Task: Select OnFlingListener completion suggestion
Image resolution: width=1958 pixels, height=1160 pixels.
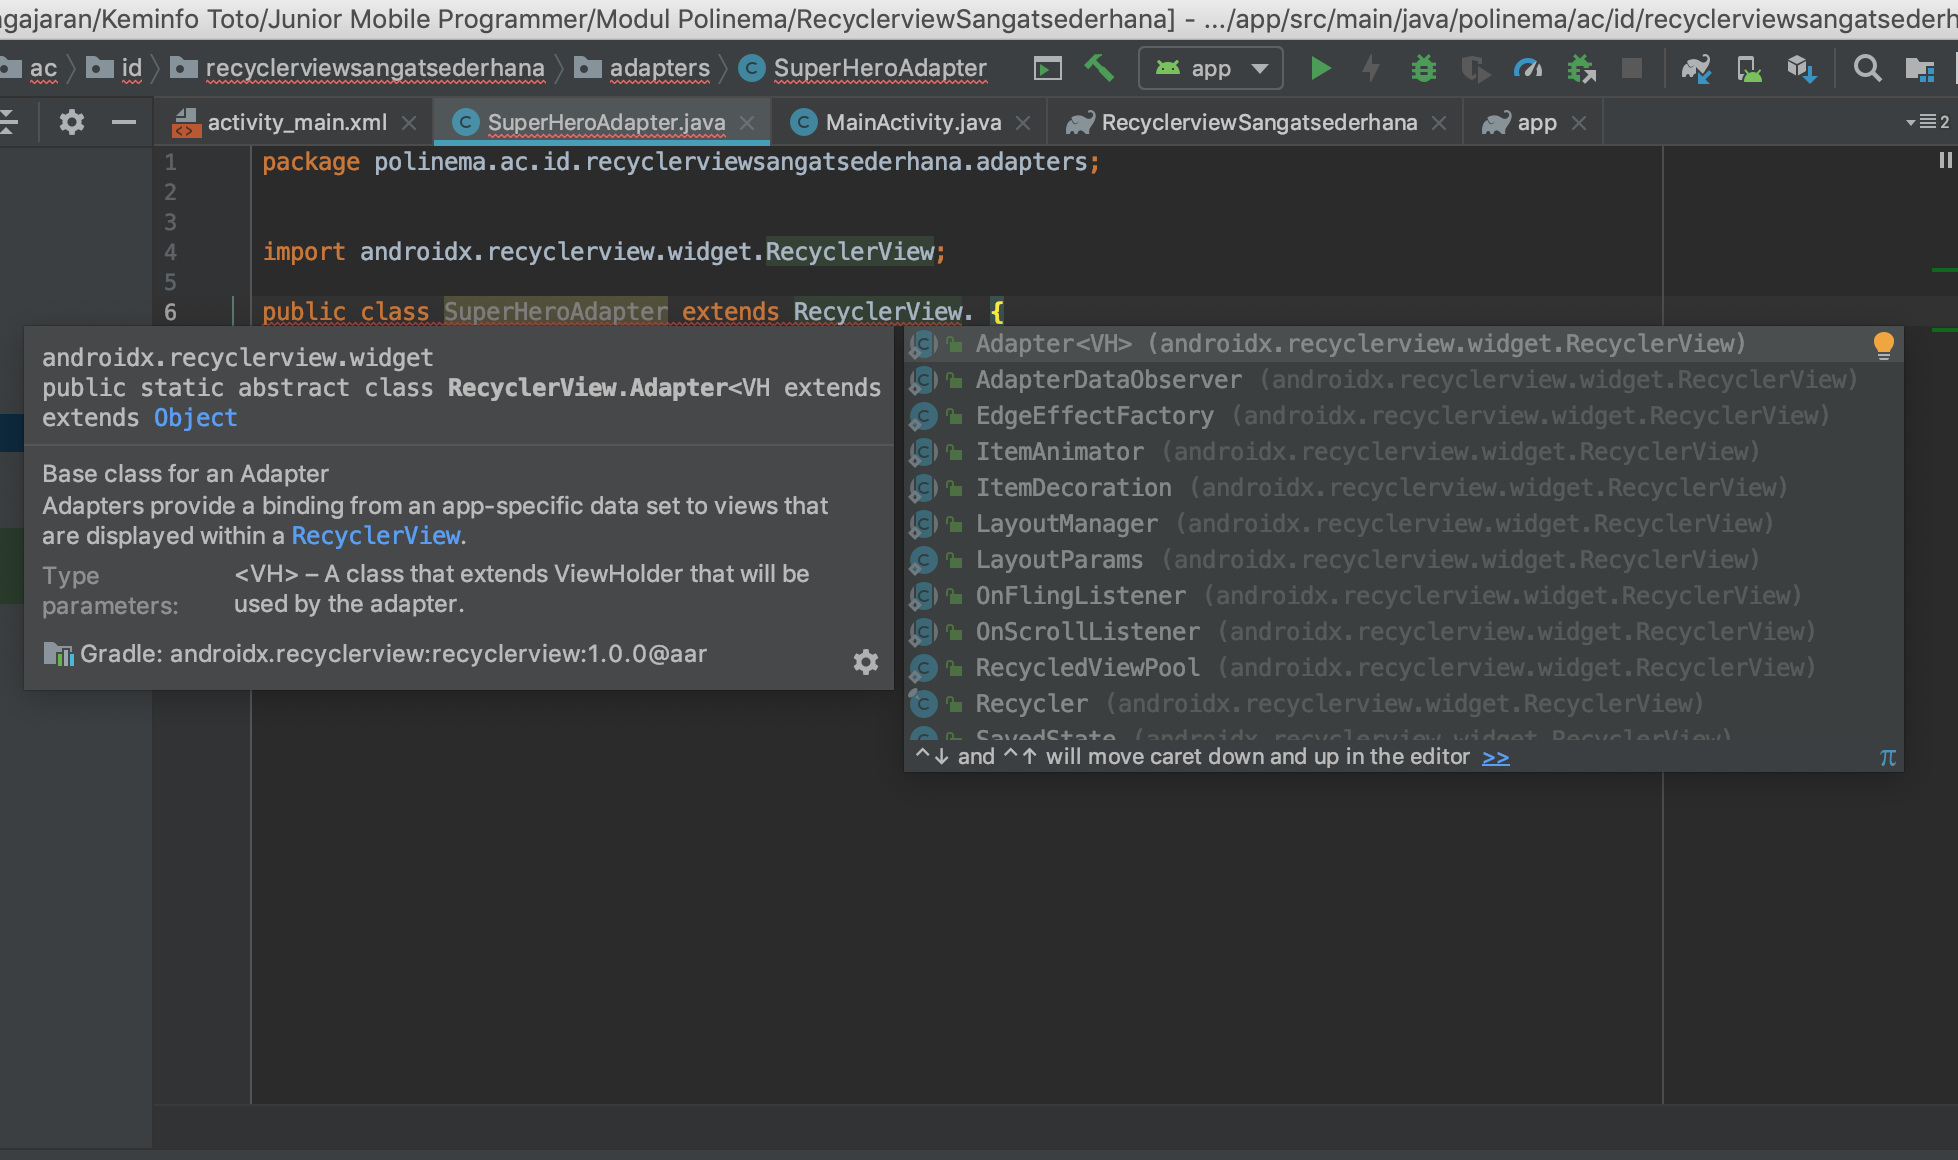Action: click(x=1403, y=596)
